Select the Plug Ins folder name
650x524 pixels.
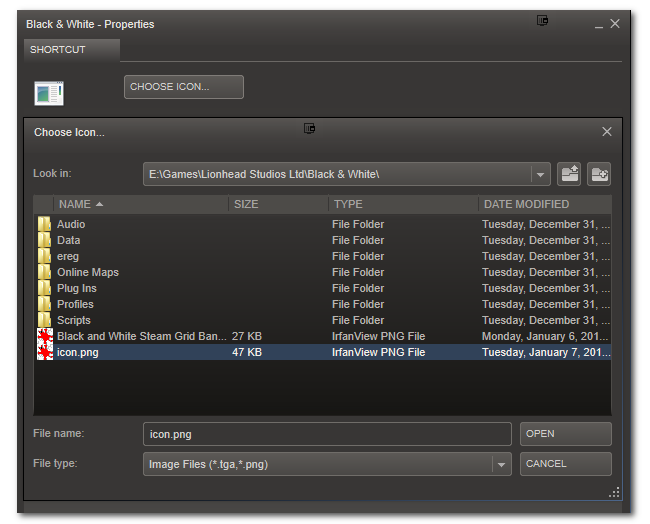click(x=77, y=289)
